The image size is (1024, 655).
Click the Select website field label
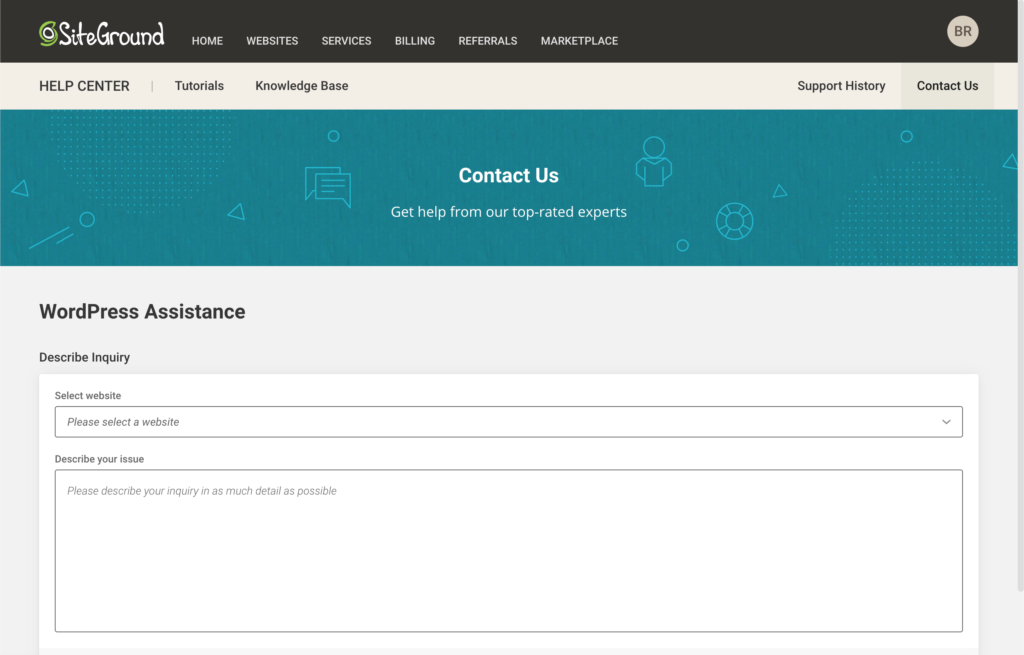point(88,396)
